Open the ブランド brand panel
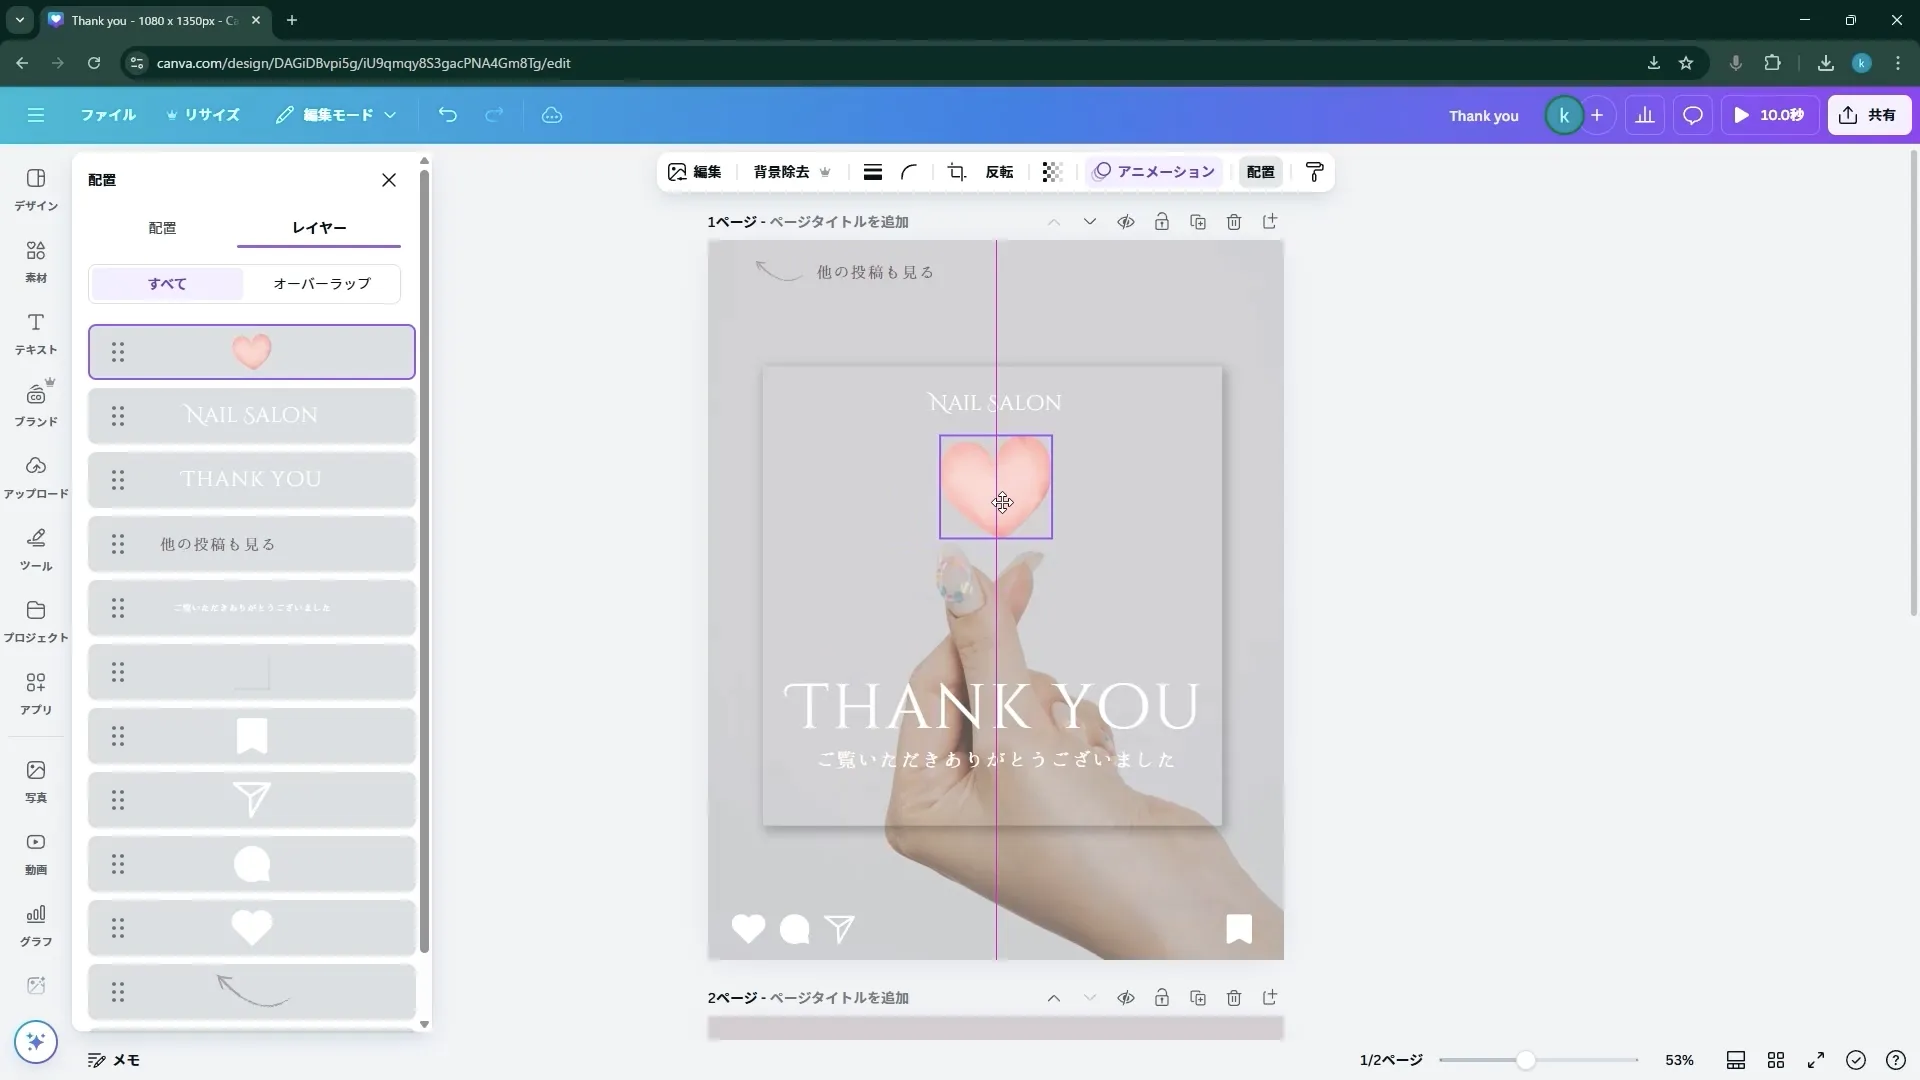Screen dimensions: 1920x1080 [36, 406]
